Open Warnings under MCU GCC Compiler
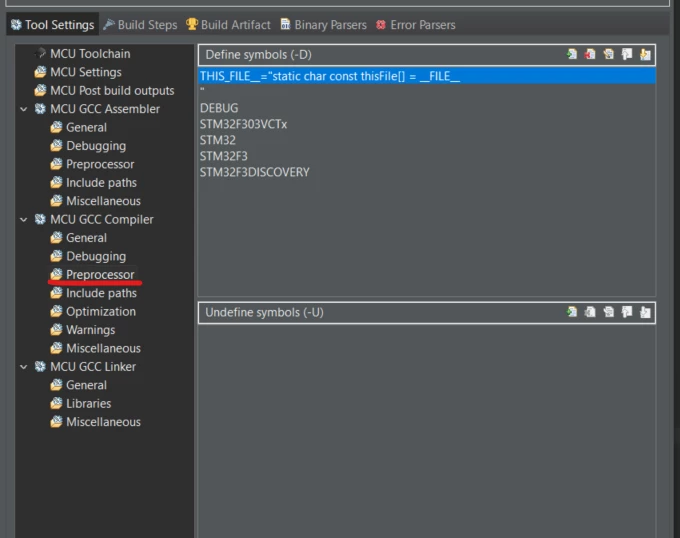The height and width of the screenshot is (538, 680). (x=90, y=330)
